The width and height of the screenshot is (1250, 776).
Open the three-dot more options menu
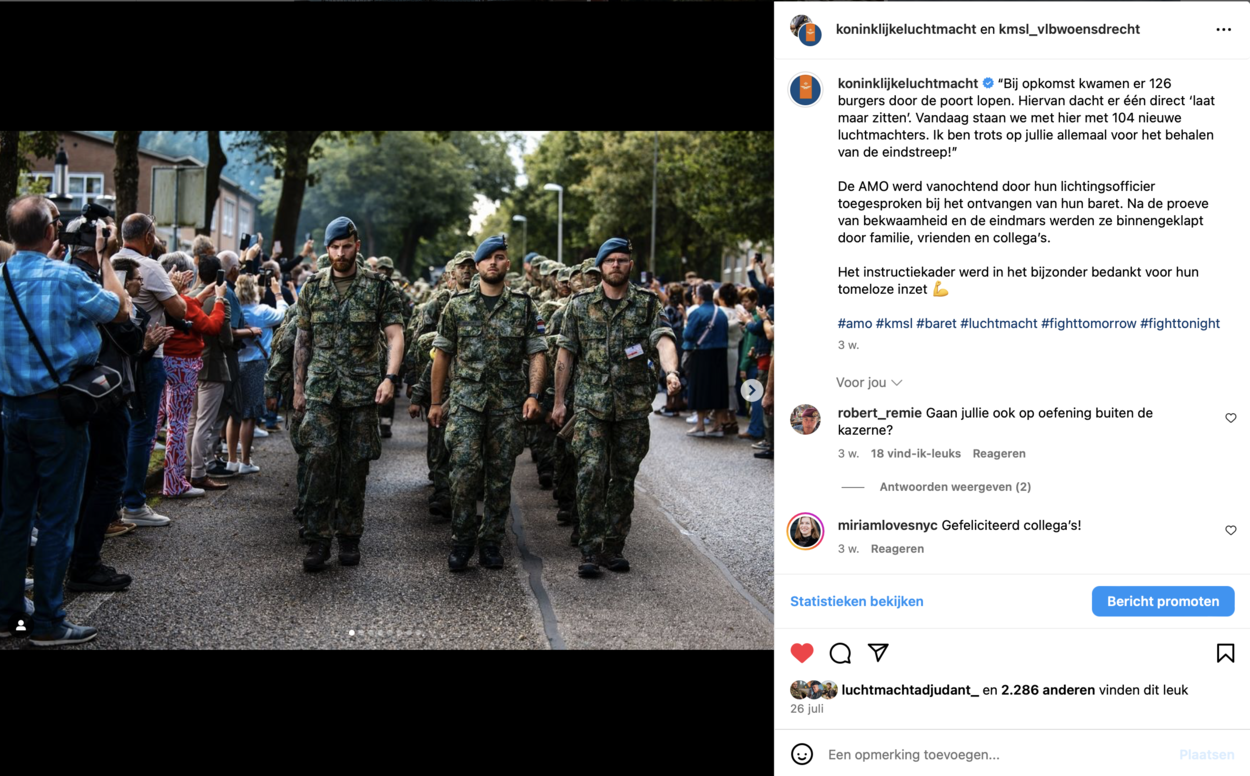(1223, 30)
